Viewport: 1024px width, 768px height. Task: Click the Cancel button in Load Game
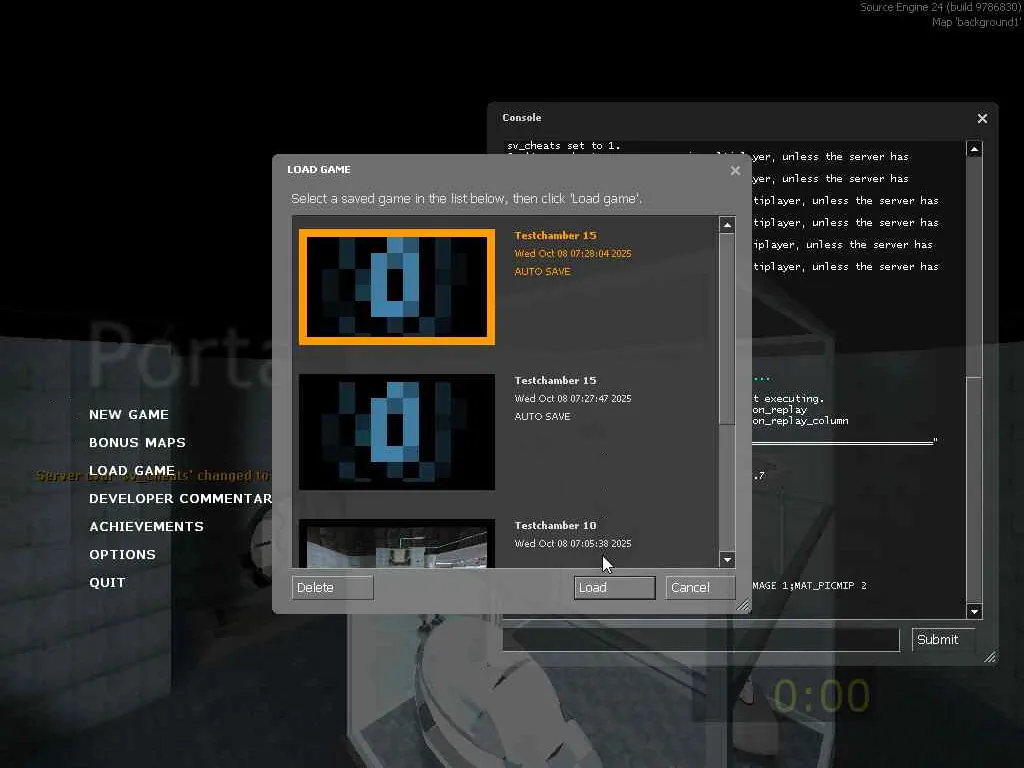(x=700, y=587)
